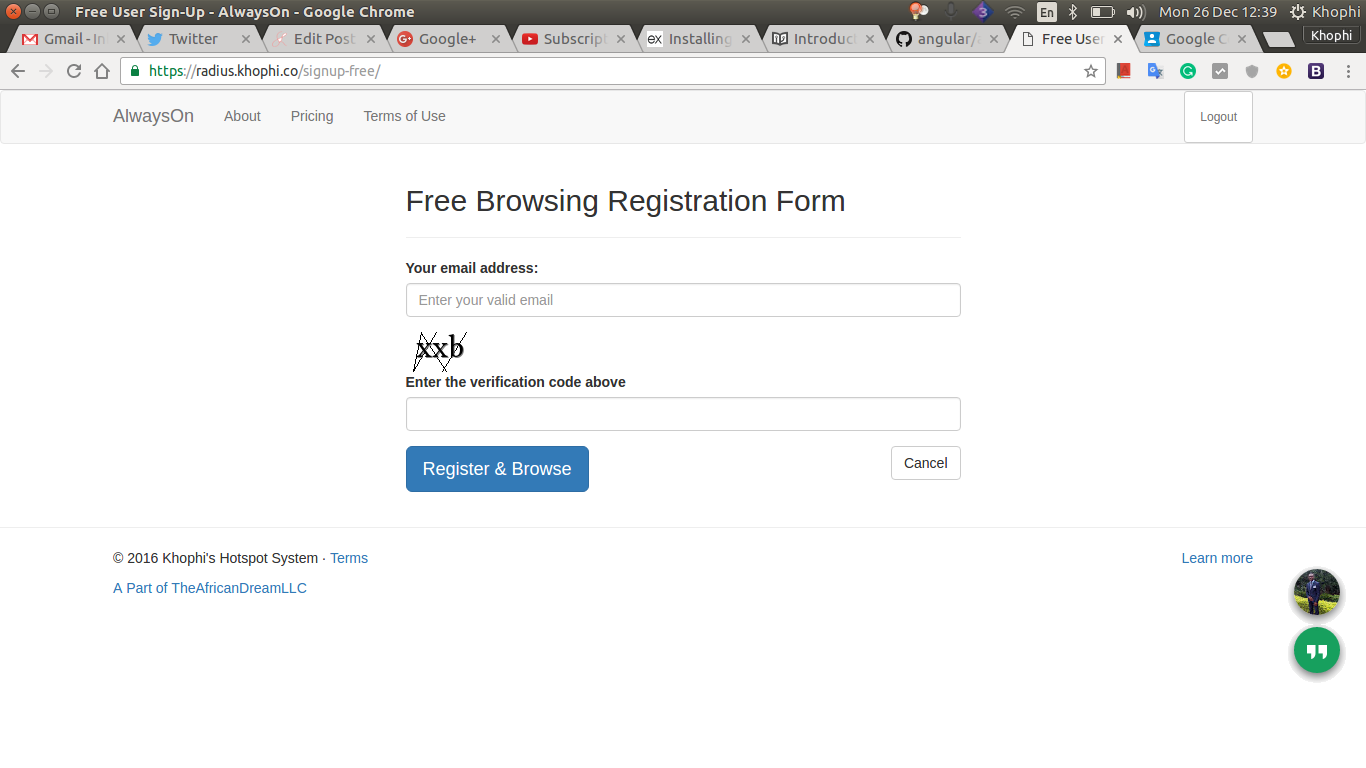Open the red dictionary extension
1366x768 pixels.
click(1124, 71)
